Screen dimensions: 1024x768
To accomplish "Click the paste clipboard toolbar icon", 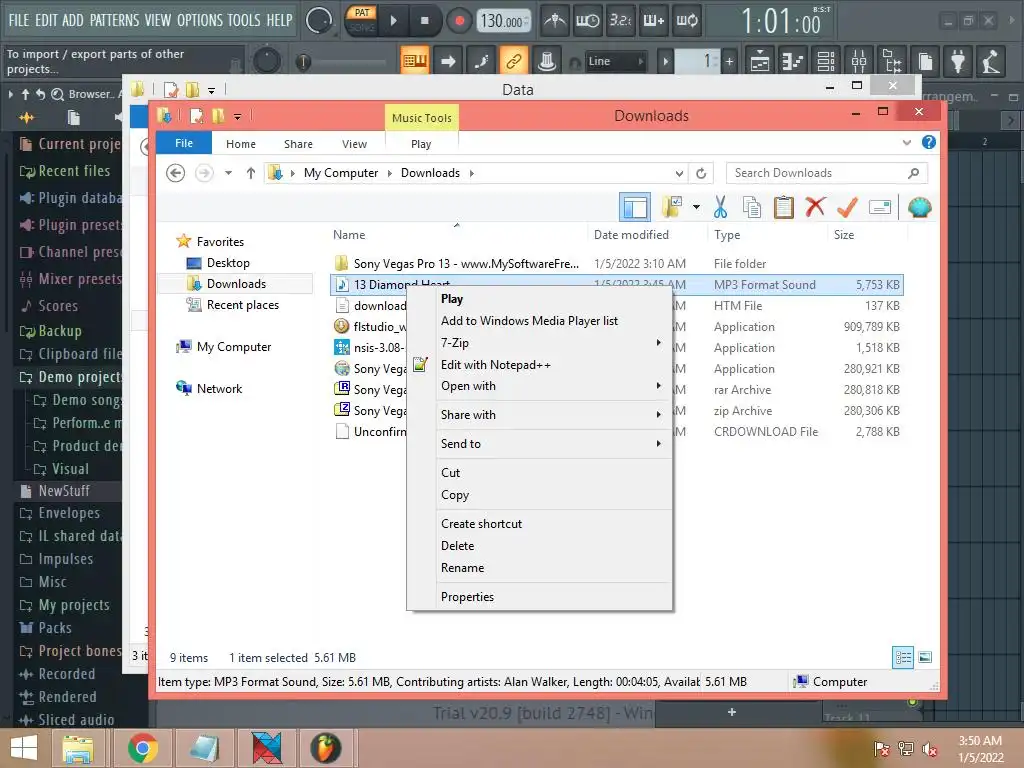I will click(x=784, y=208).
